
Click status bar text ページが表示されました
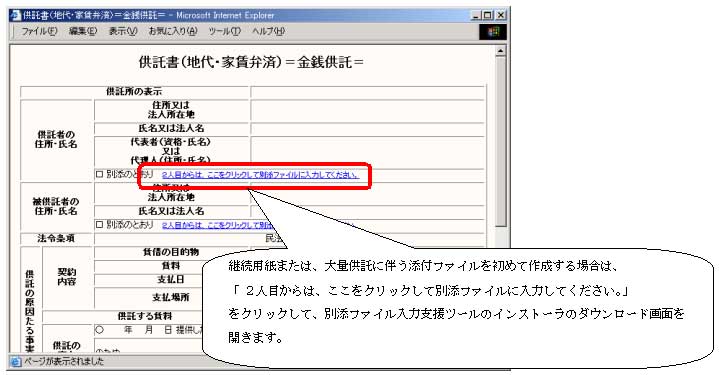[x=64, y=362]
